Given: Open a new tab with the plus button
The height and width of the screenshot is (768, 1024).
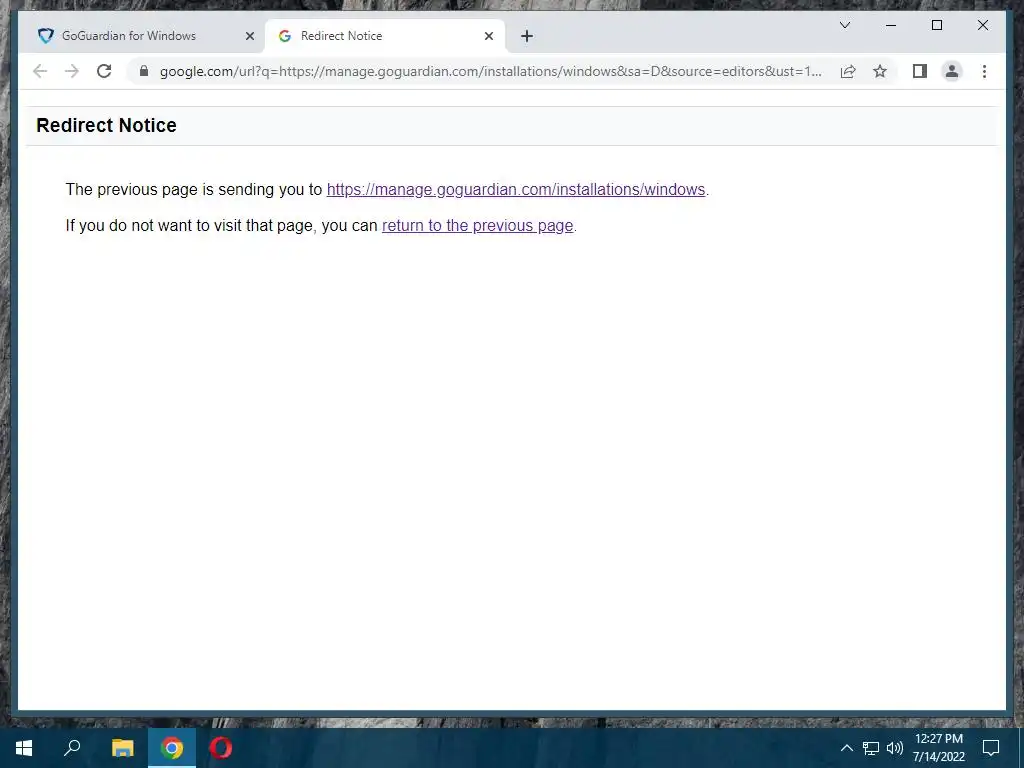Looking at the screenshot, I should (527, 36).
